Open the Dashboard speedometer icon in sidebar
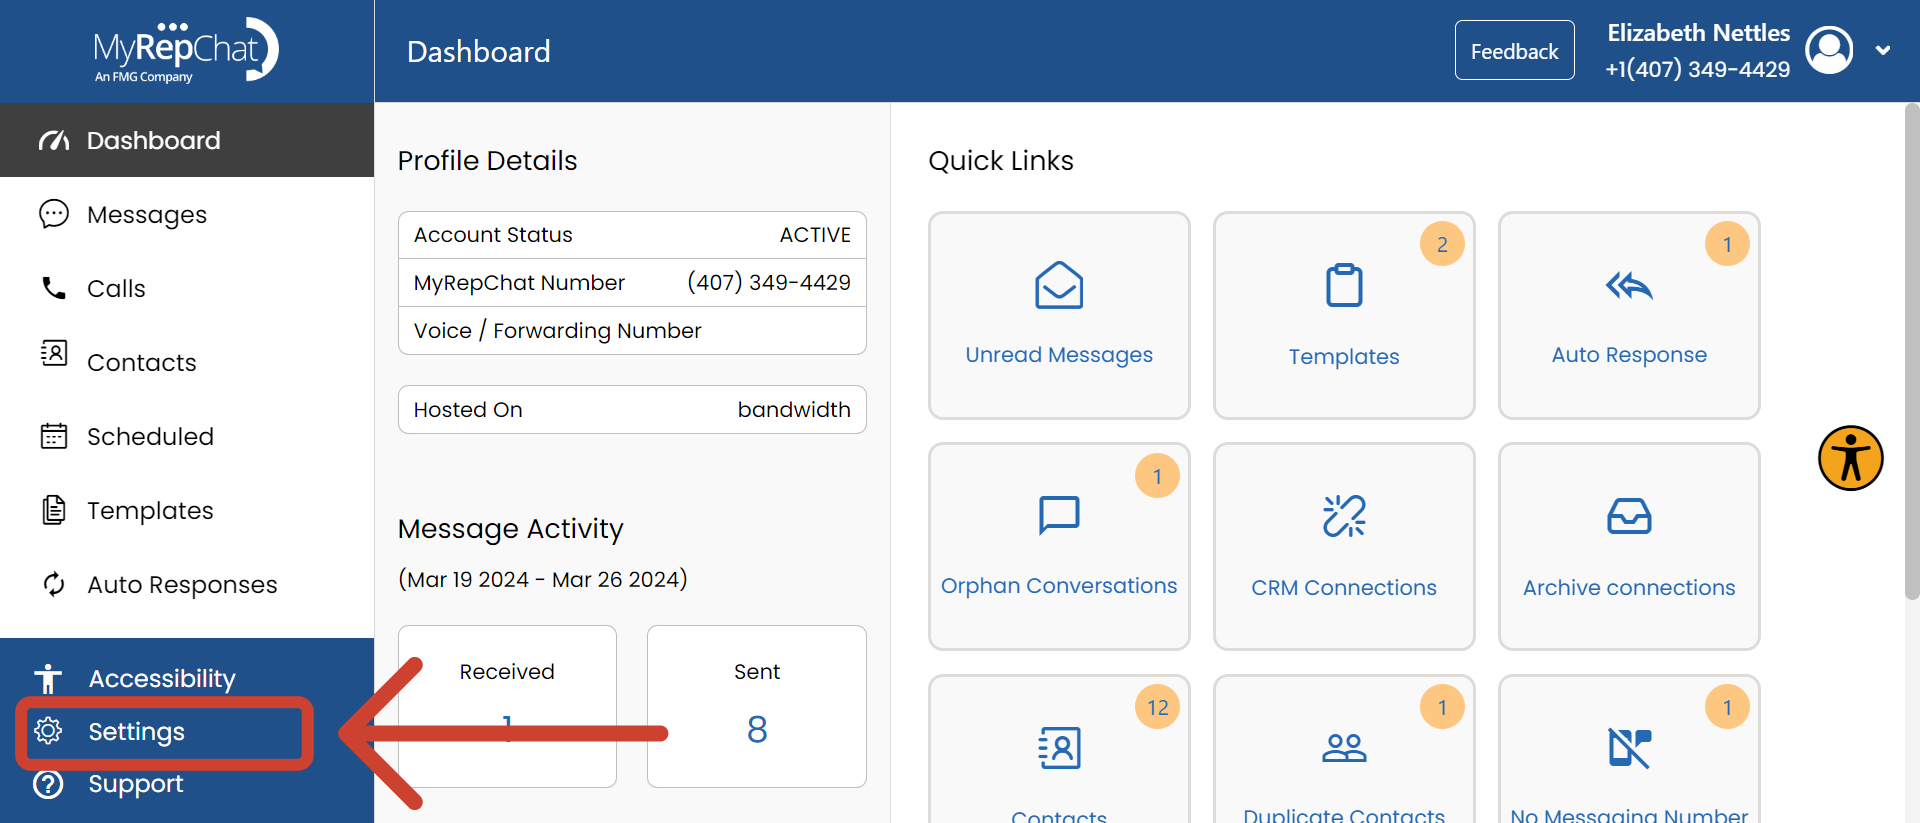 [x=54, y=140]
